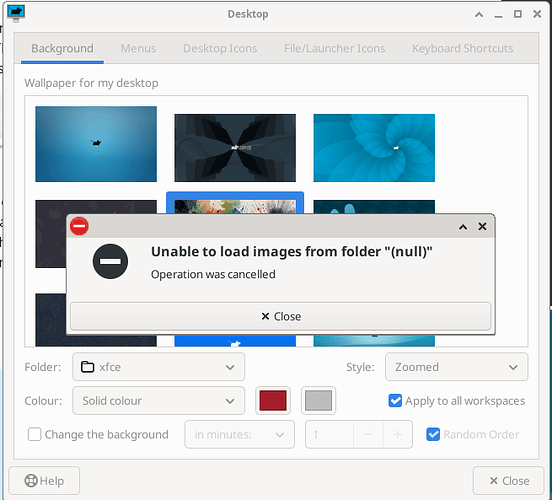Roll up the Desktop window with arrow

(x=479, y=14)
